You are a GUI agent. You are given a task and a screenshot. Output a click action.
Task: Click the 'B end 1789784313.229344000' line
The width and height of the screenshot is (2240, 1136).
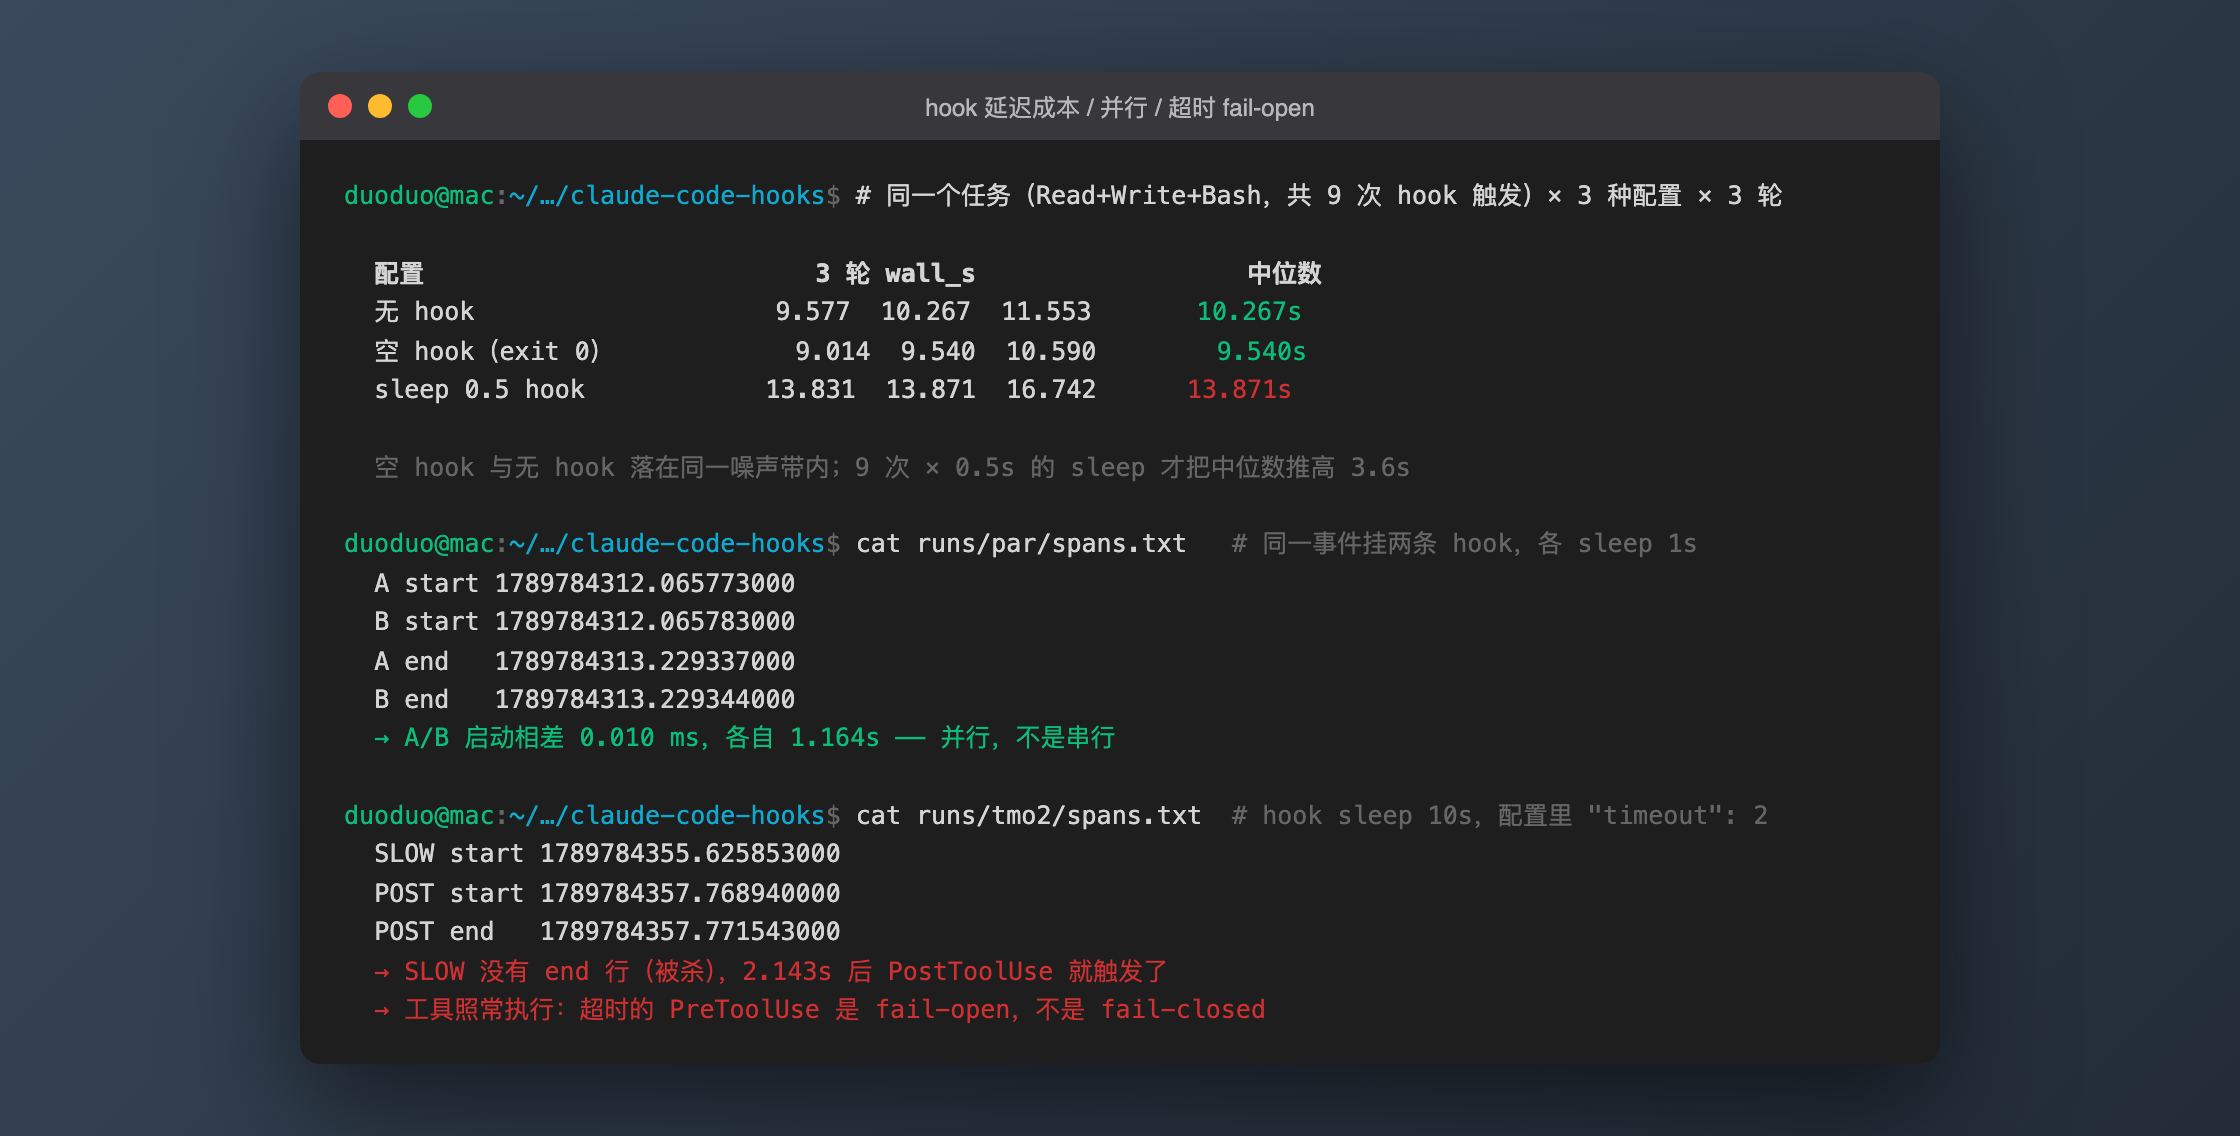point(585,699)
